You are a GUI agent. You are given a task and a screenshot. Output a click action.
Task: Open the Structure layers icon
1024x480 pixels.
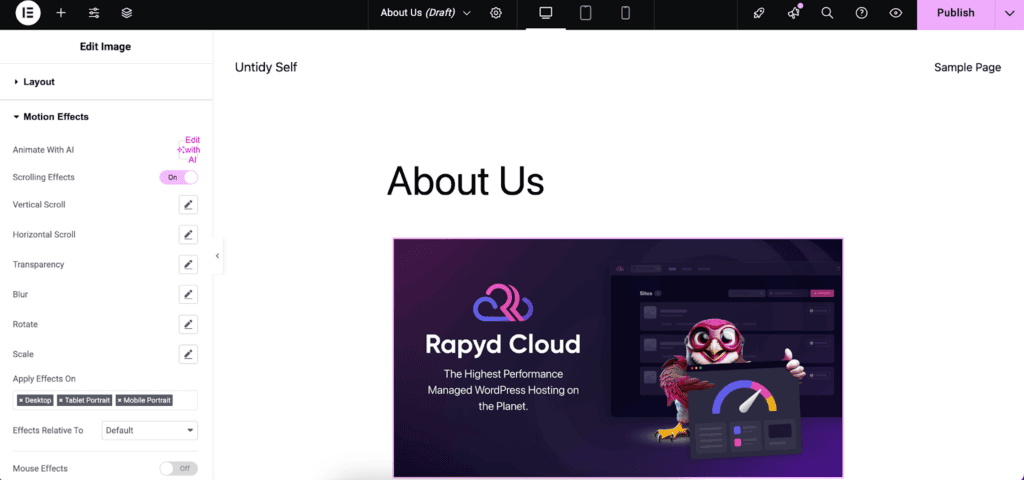pyautogui.click(x=127, y=13)
